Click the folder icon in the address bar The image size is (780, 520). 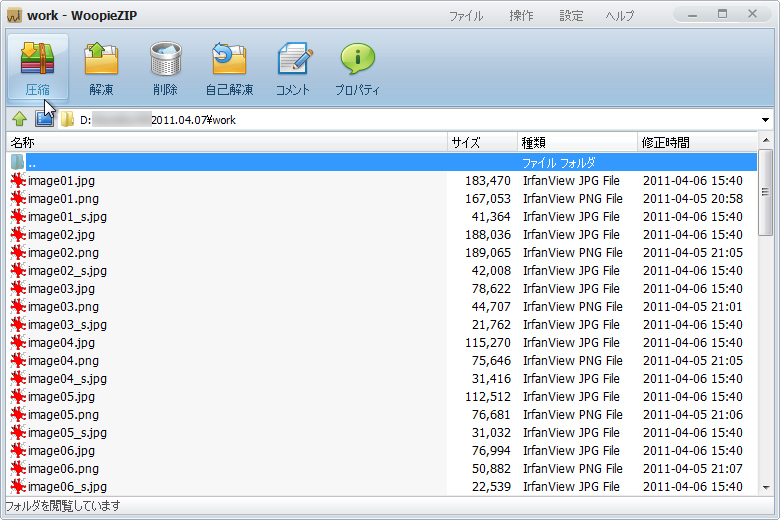tap(67, 119)
